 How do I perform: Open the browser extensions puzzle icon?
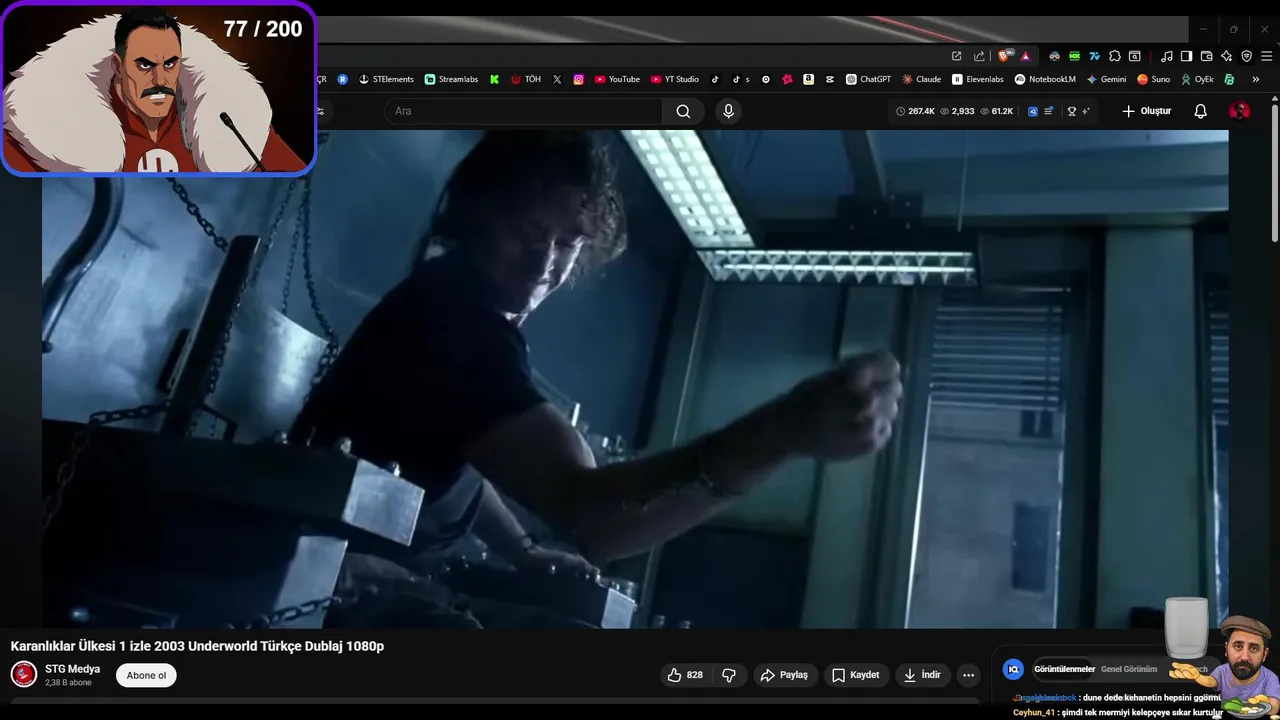[x=1114, y=56]
